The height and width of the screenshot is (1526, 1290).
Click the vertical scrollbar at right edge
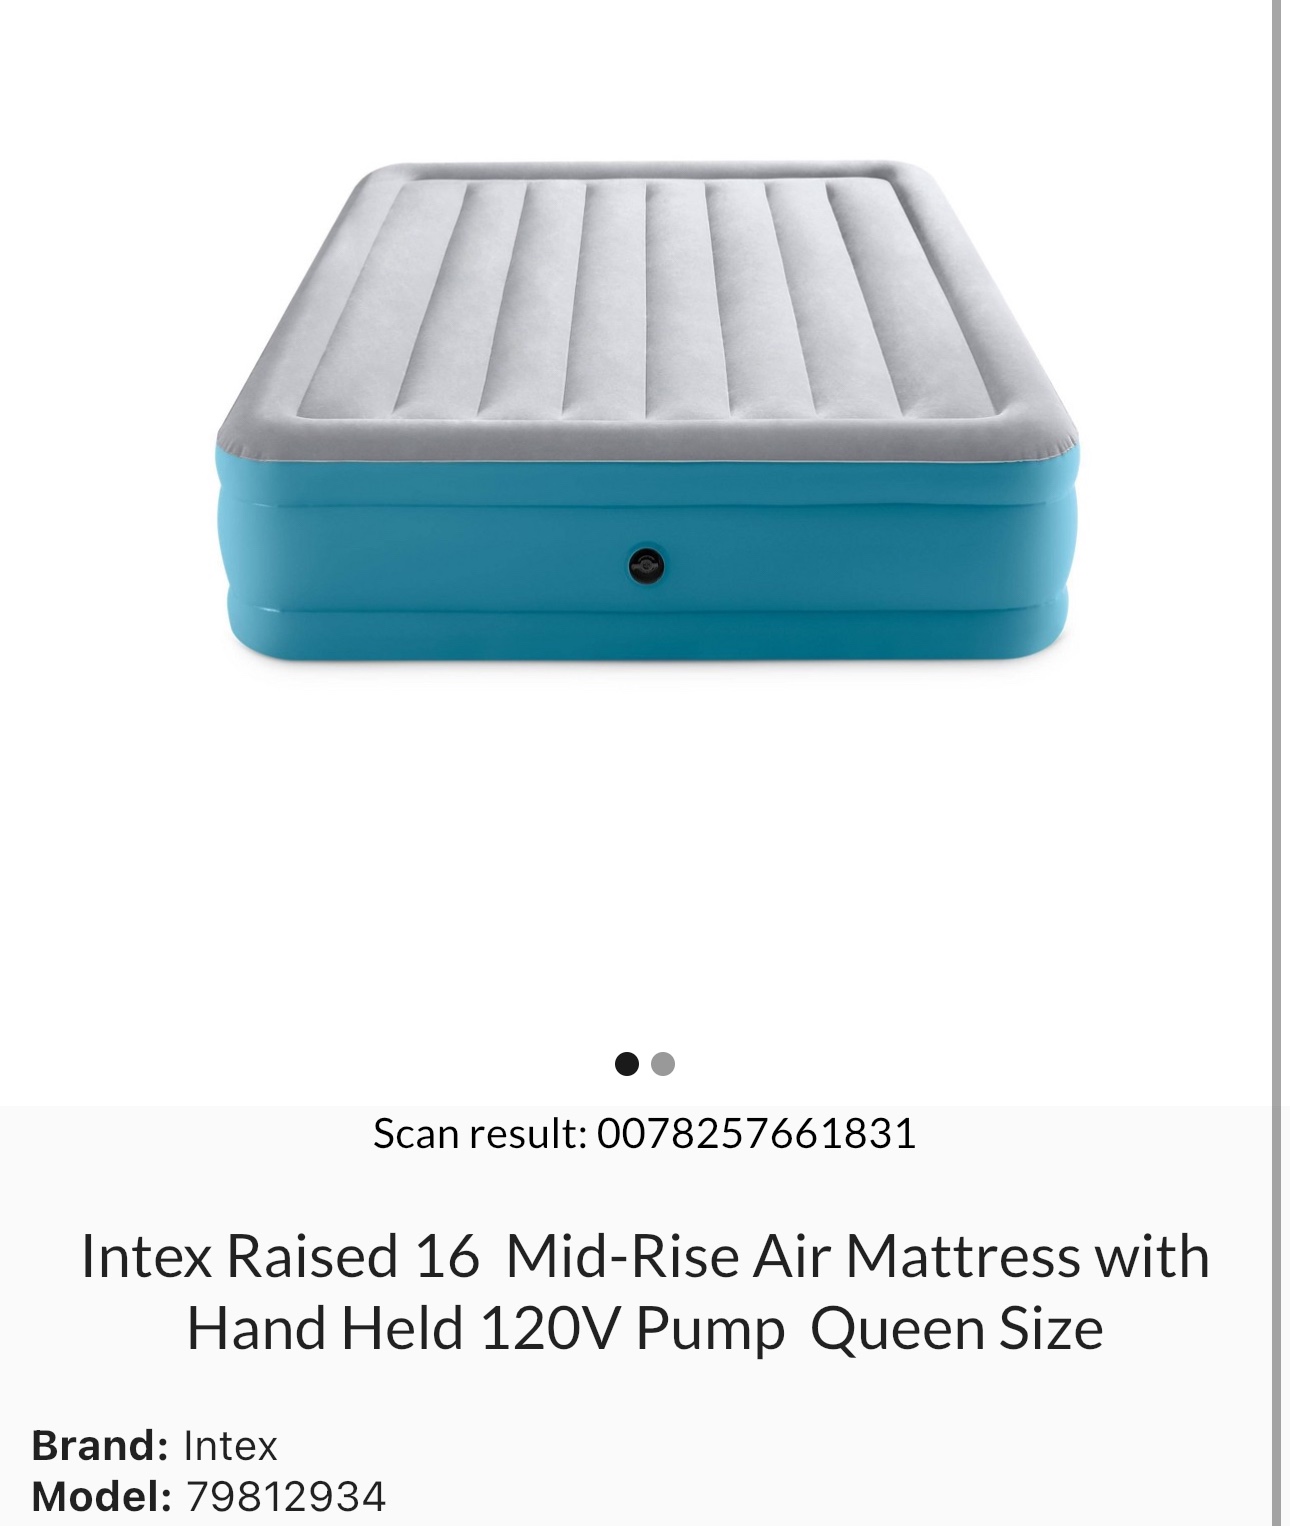click(1277, 763)
